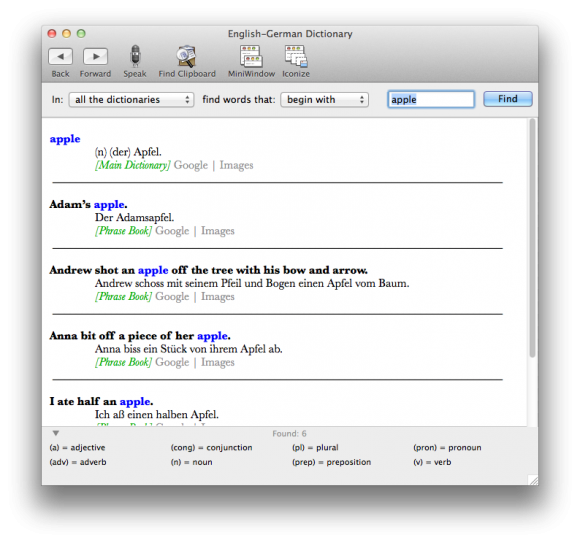
Task: Click the [Main Dictionary] source label
Action: 132,165
